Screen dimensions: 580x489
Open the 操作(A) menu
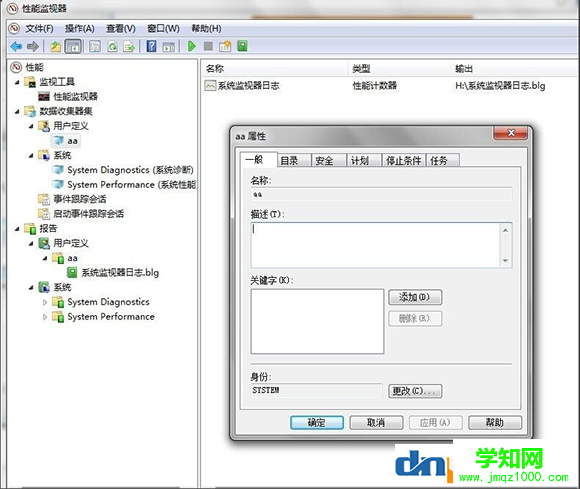click(x=80, y=28)
